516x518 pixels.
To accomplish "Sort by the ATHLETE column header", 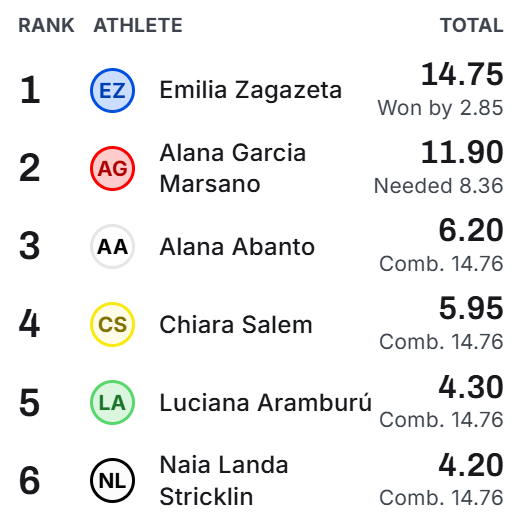I will point(138,25).
